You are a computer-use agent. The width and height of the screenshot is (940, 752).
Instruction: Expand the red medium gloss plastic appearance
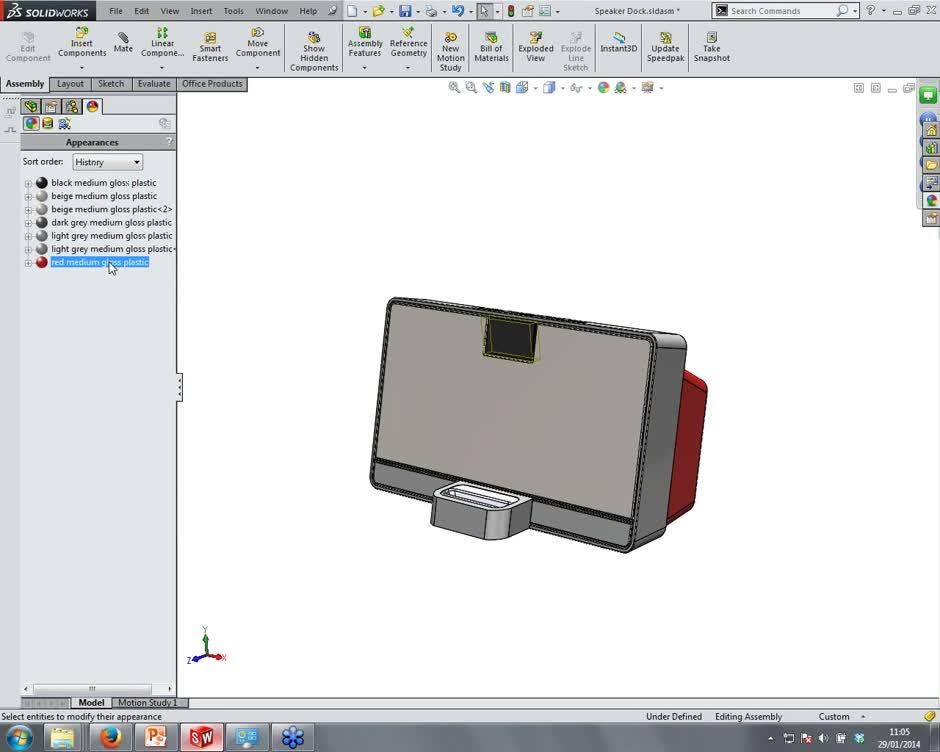pos(28,262)
